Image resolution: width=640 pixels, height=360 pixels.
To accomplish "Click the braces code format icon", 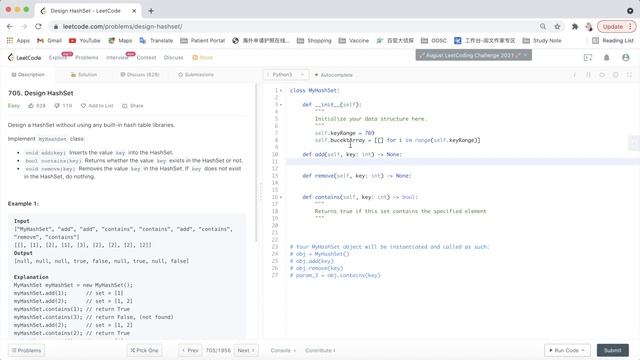I will tap(588, 75).
